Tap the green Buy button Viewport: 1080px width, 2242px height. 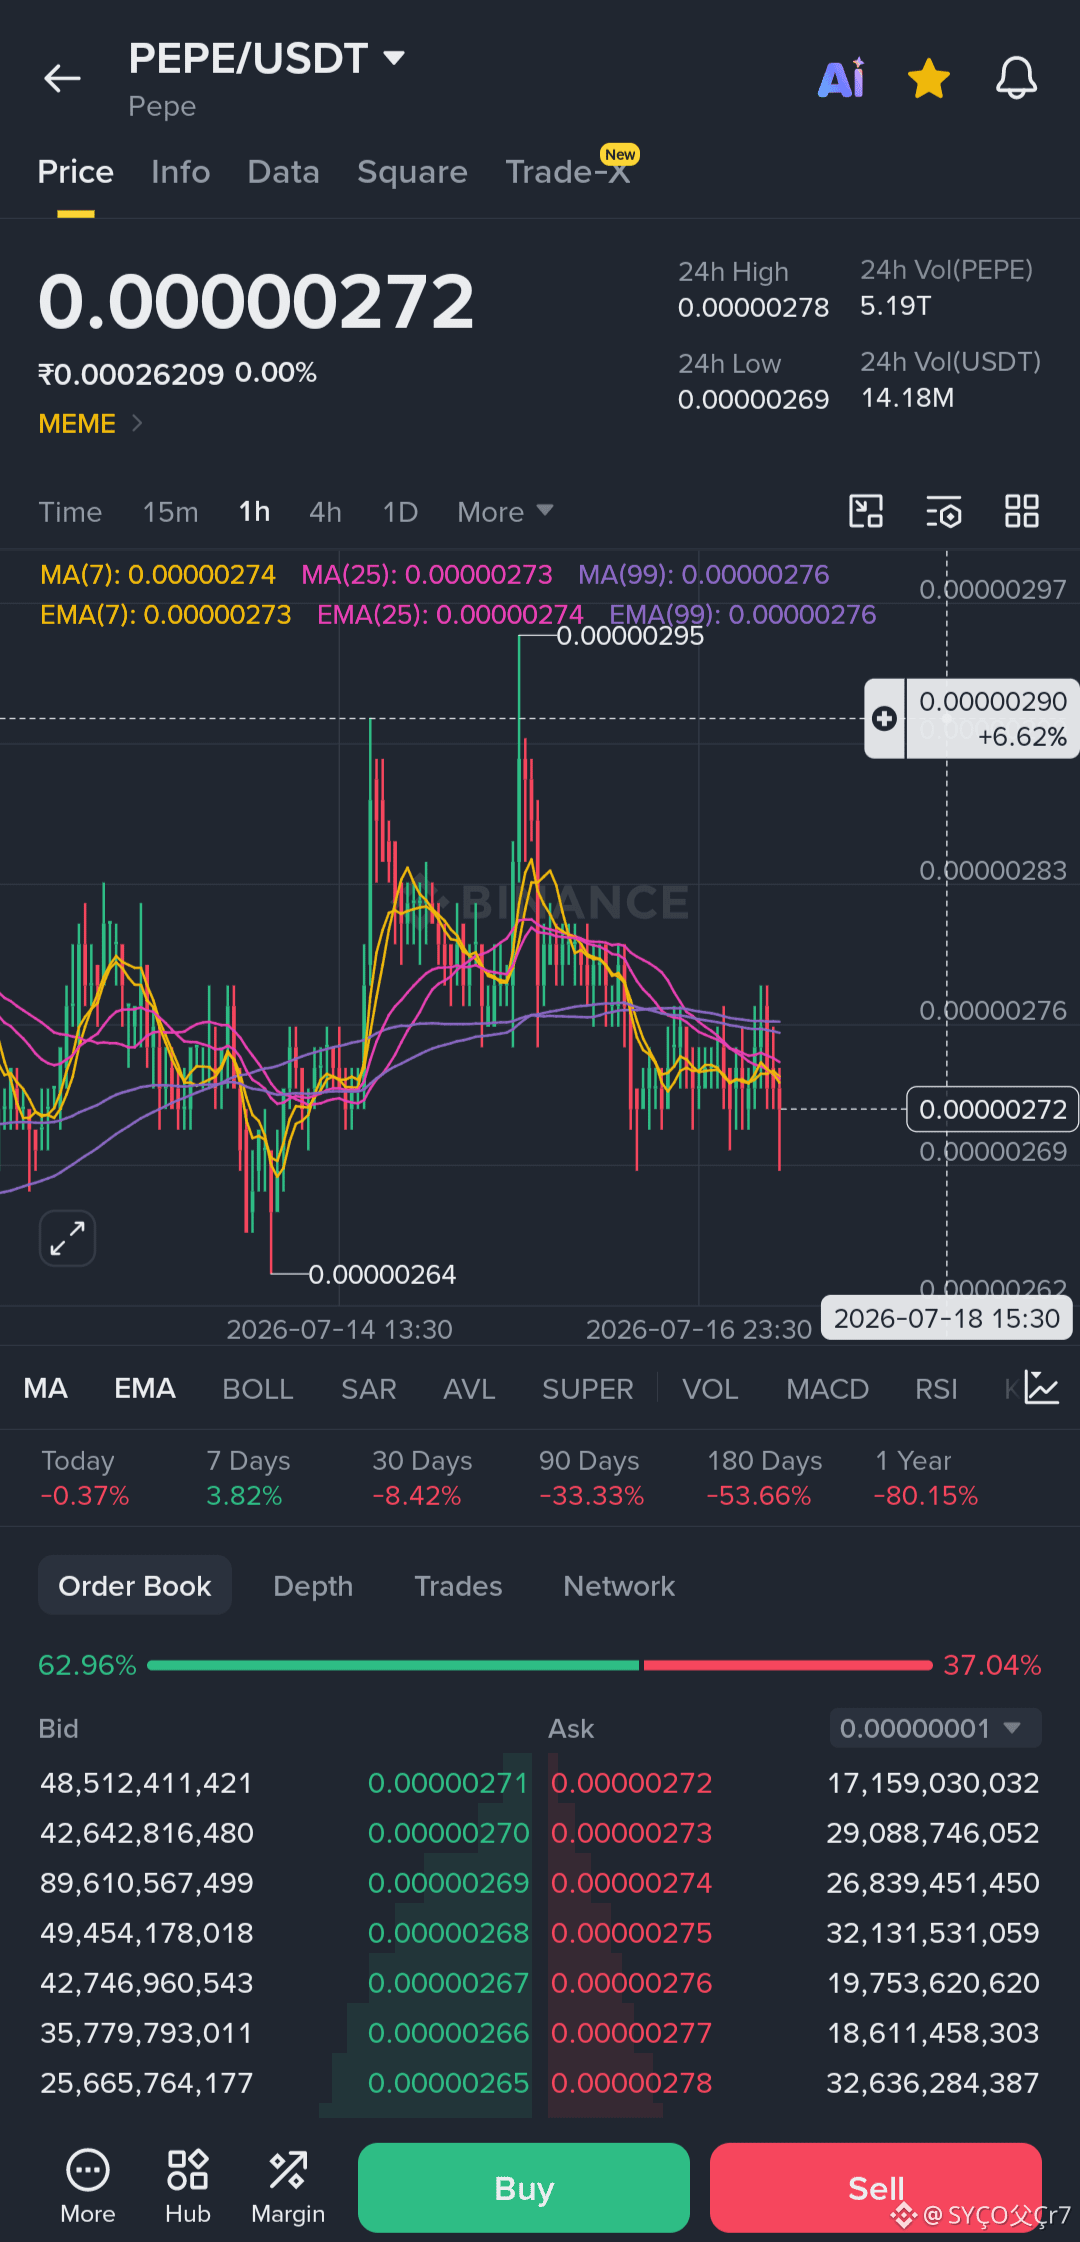click(524, 2187)
